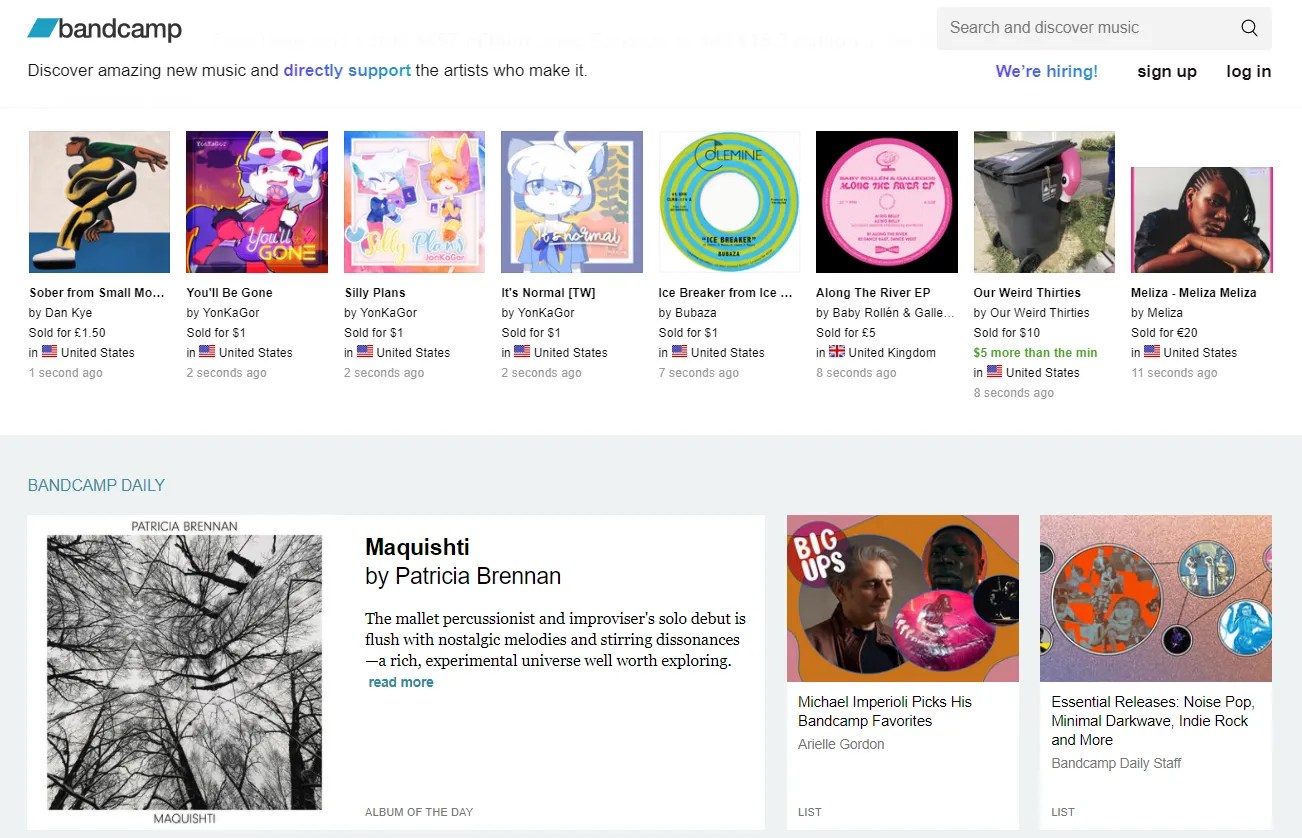1302x838 pixels.
Task: Click the Bandcamp logo
Action: (x=104, y=29)
